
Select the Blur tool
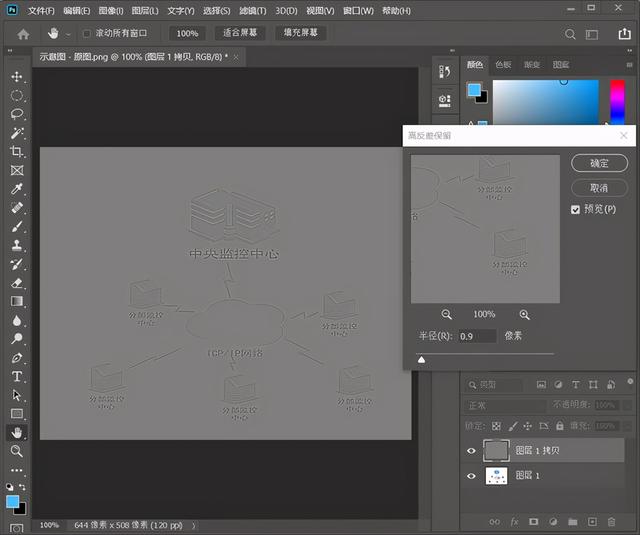point(17,320)
